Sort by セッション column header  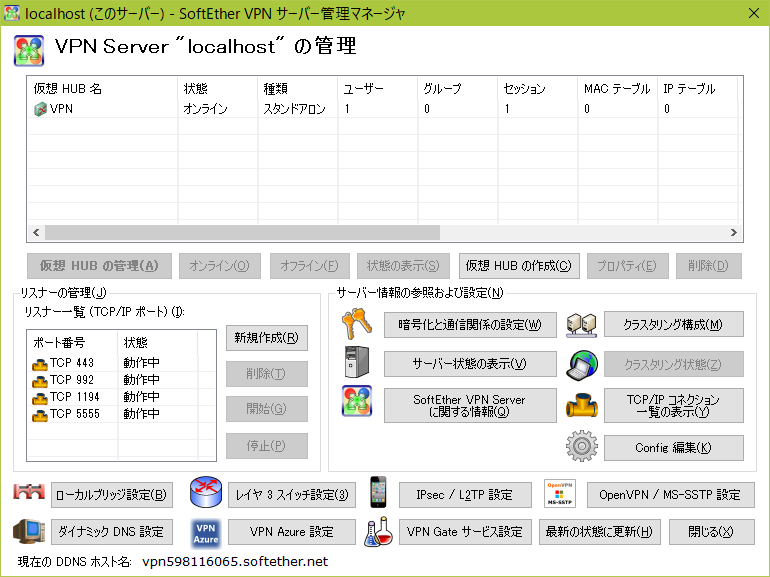point(537,88)
